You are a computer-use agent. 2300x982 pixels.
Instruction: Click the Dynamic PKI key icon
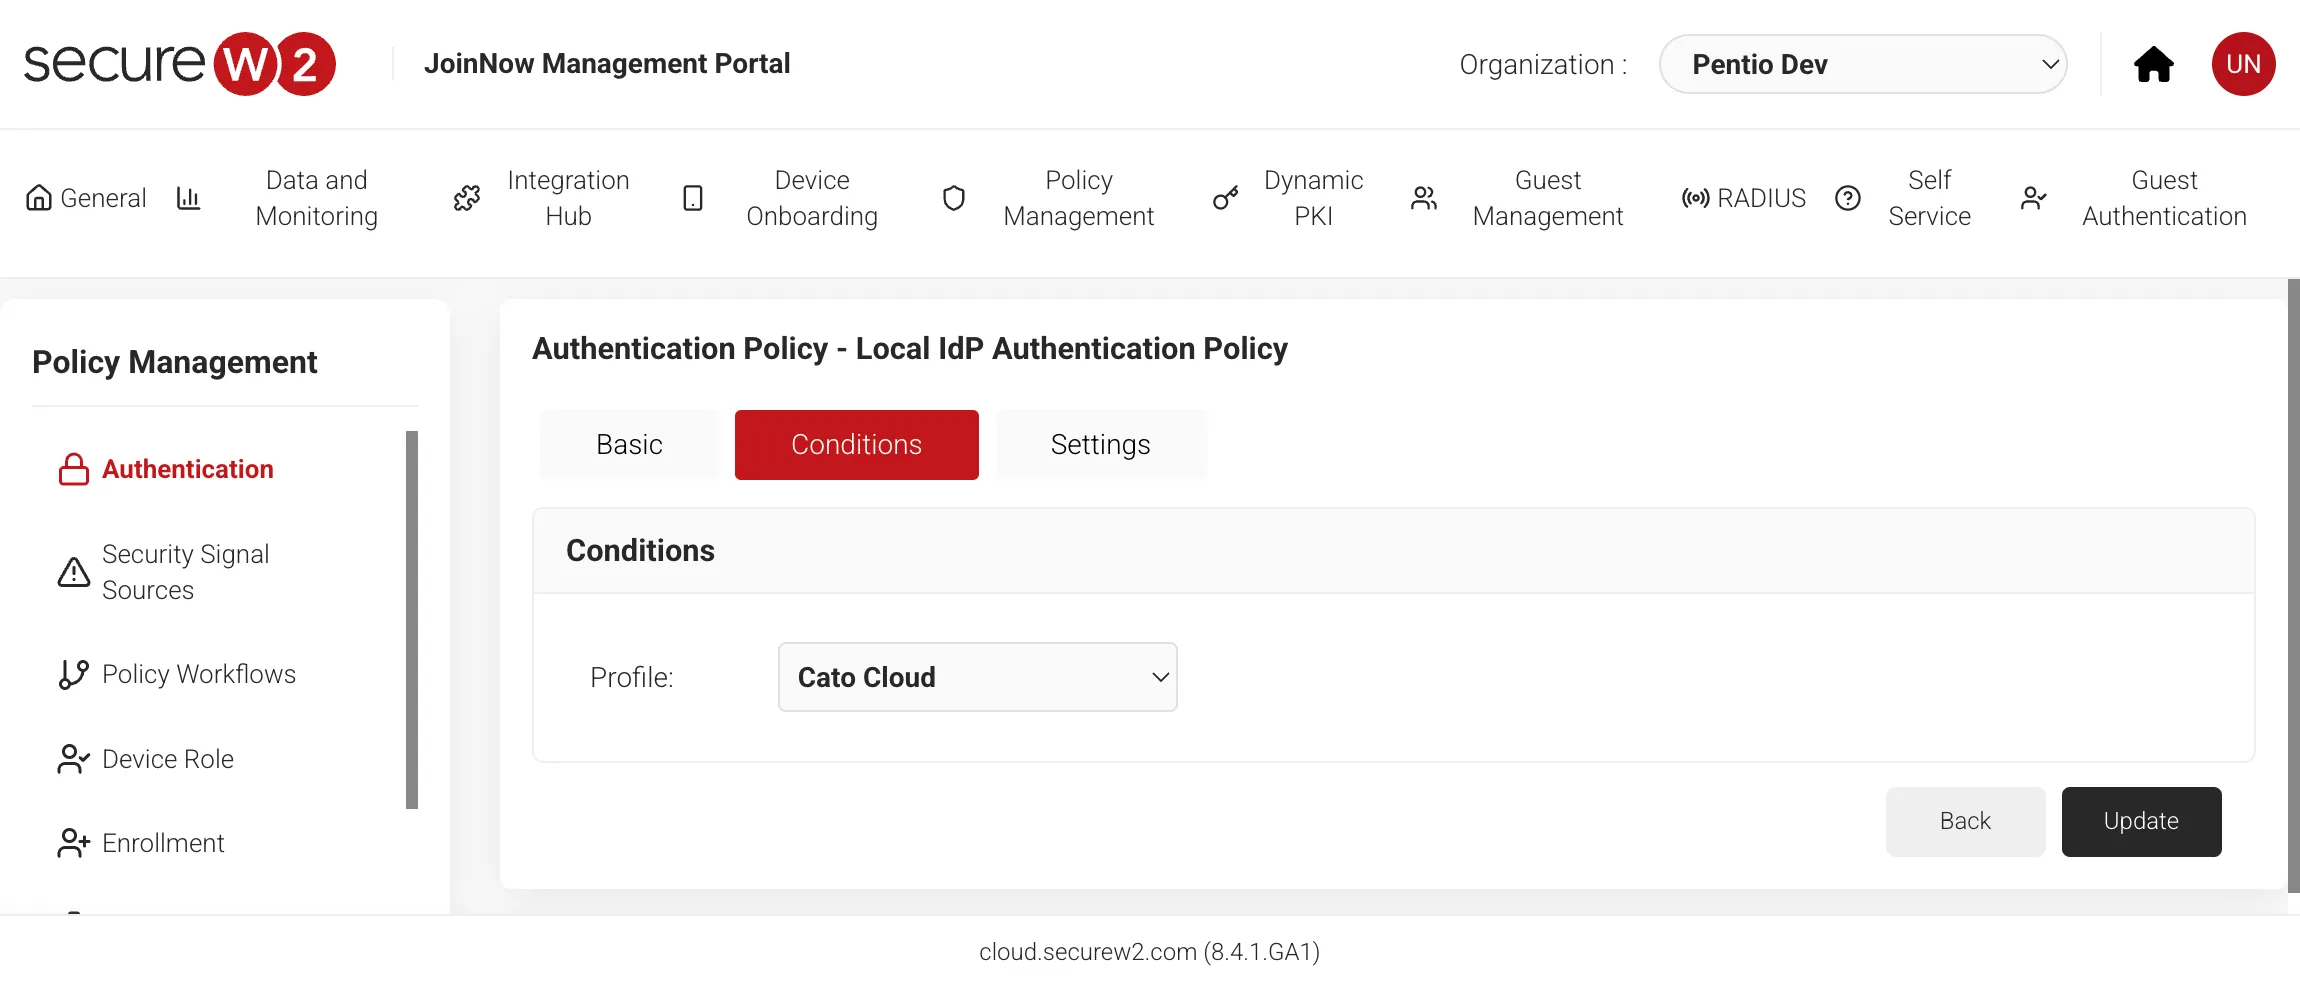coord(1225,198)
